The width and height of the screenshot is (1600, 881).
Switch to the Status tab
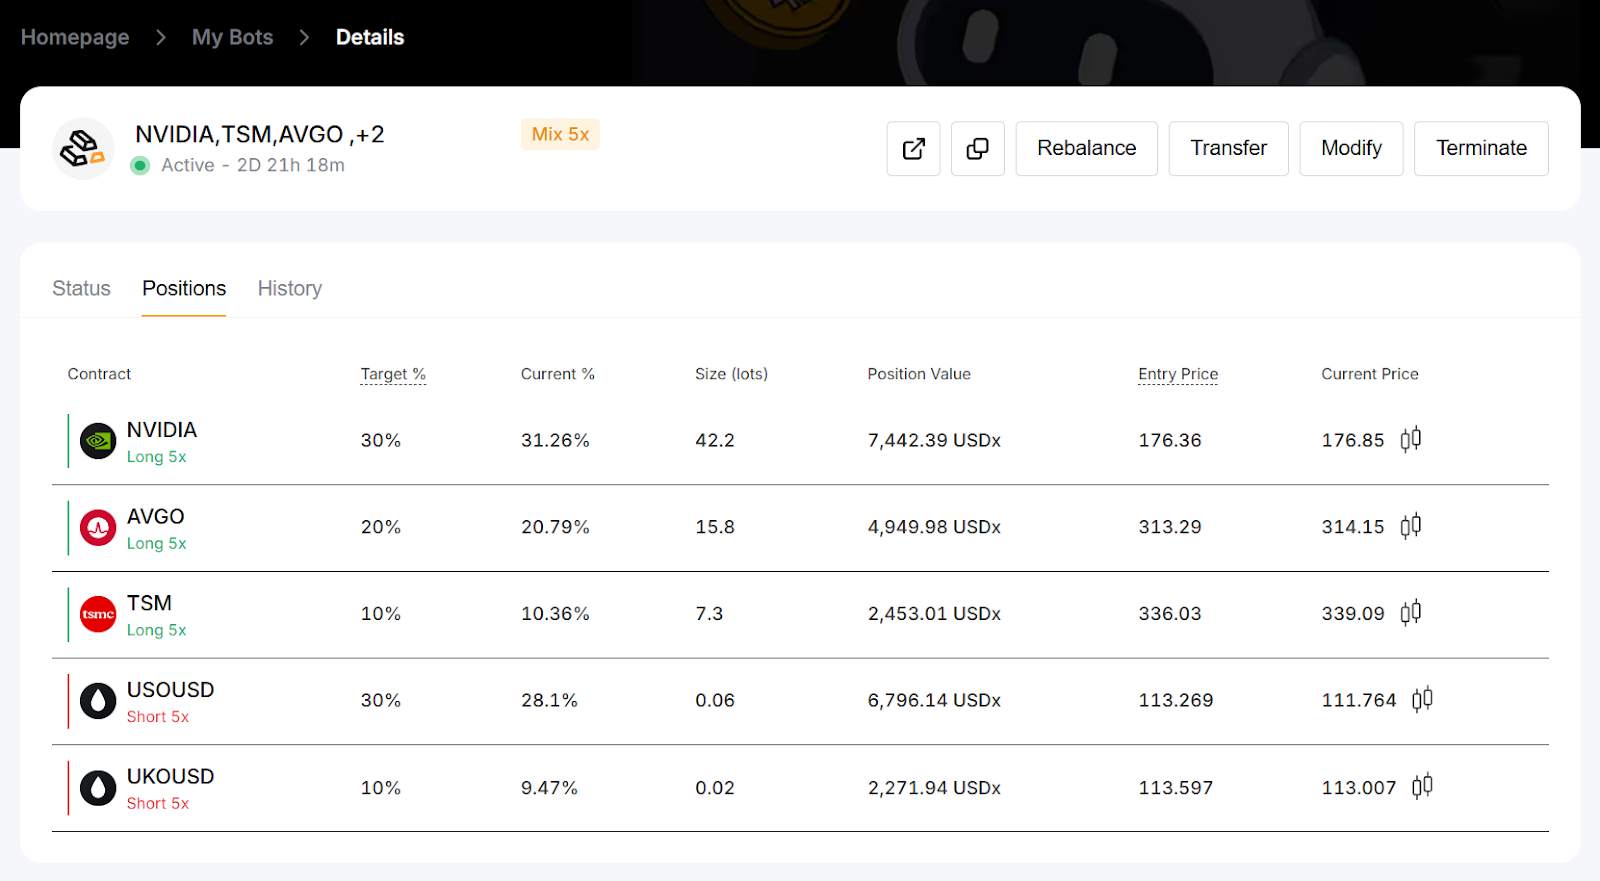[x=81, y=289]
